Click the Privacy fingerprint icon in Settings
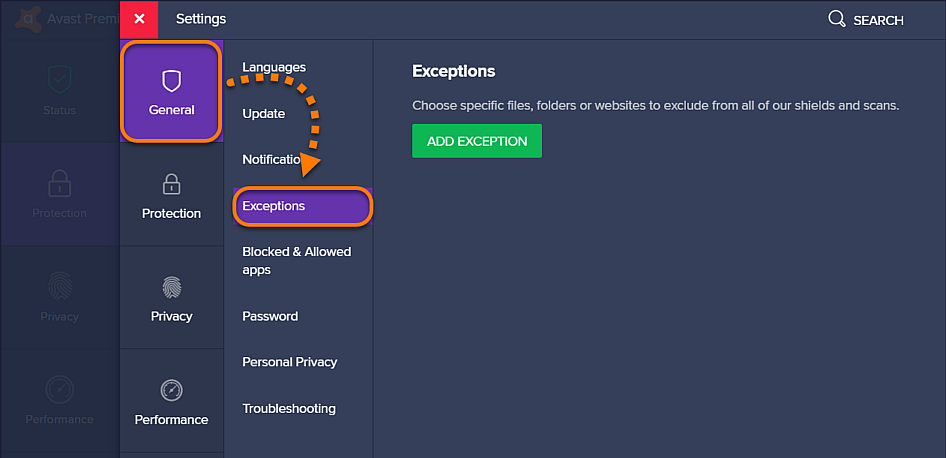The image size is (946, 458). pyautogui.click(x=171, y=287)
